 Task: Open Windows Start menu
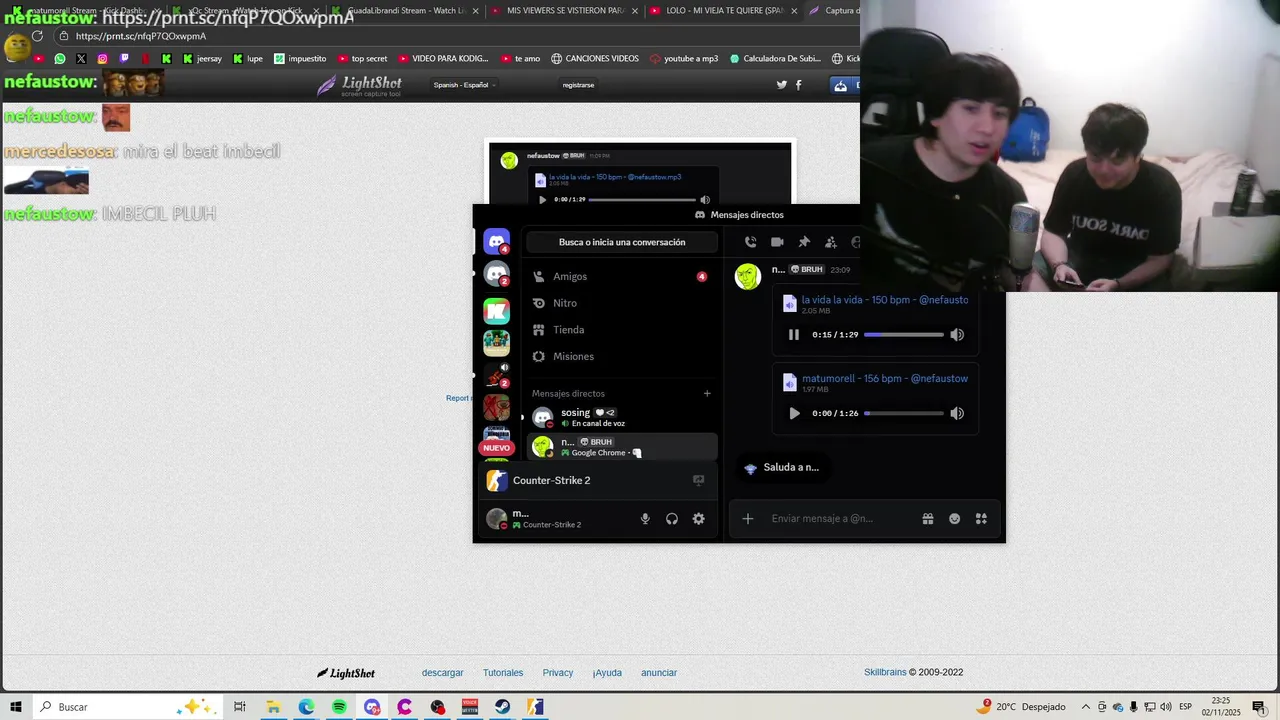point(16,707)
